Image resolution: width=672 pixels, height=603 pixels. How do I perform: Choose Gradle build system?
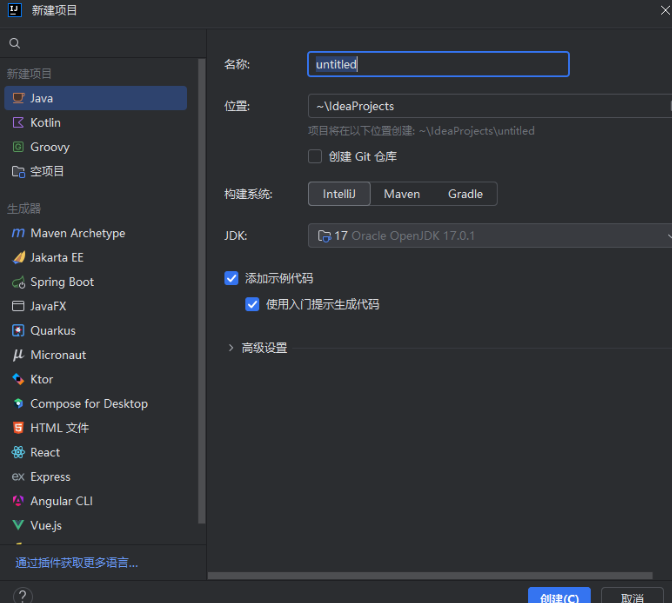tap(465, 194)
